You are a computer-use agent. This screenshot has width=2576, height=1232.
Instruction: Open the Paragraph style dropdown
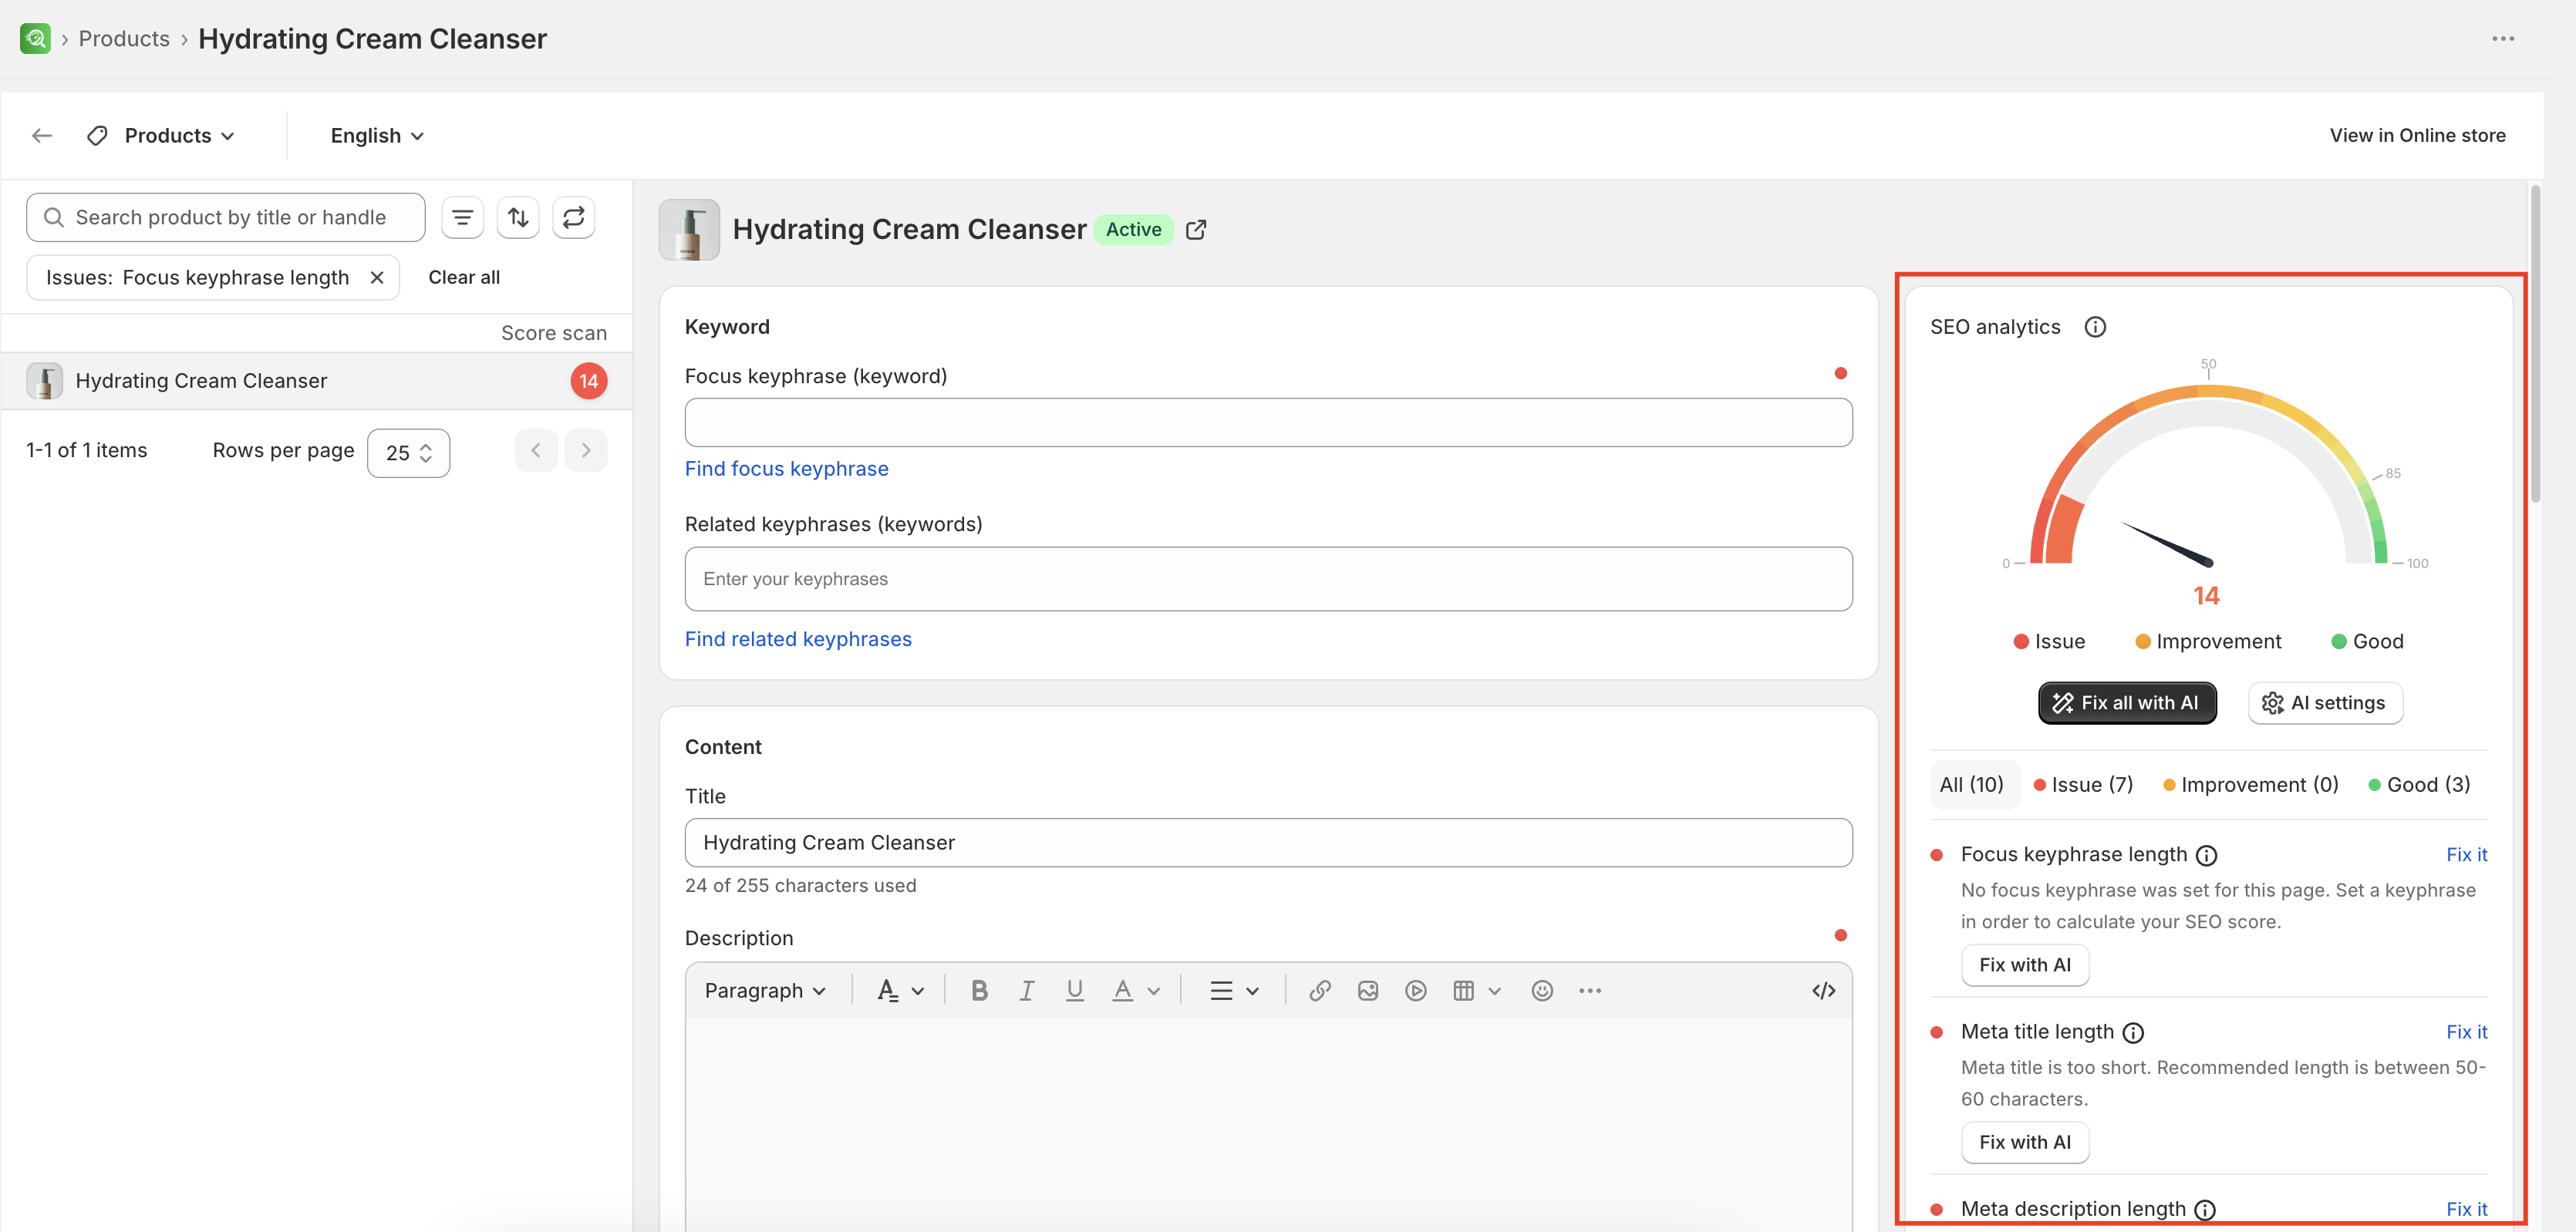(x=765, y=990)
